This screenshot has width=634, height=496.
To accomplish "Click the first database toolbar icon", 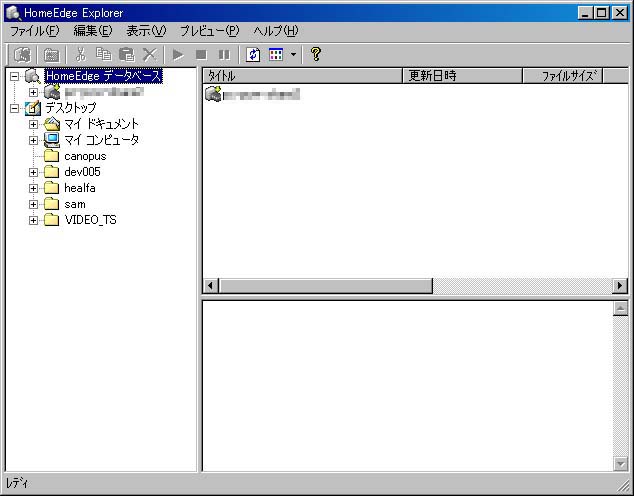I will pos(23,55).
